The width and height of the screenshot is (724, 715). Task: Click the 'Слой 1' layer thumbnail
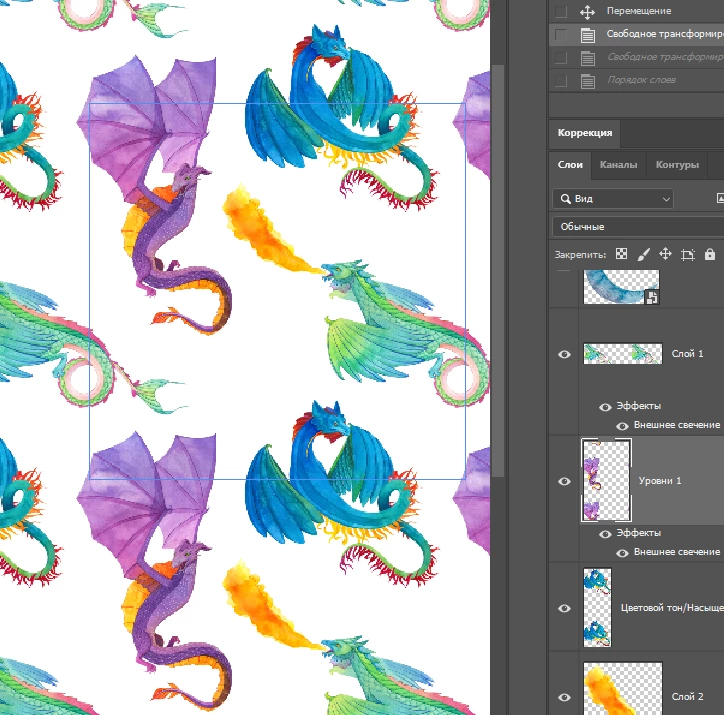[623, 354]
